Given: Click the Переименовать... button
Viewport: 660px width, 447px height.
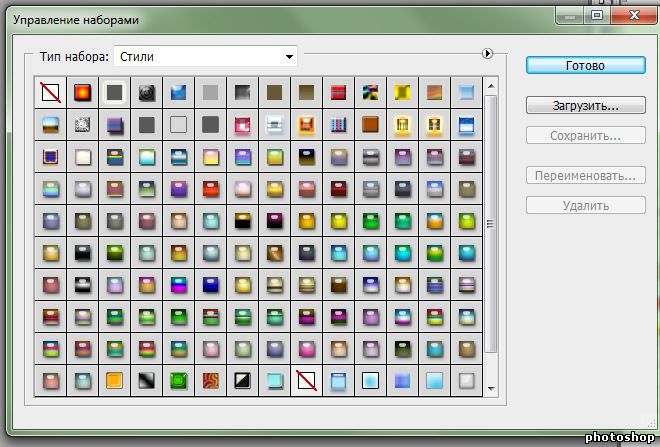Looking at the screenshot, I should pos(585,175).
